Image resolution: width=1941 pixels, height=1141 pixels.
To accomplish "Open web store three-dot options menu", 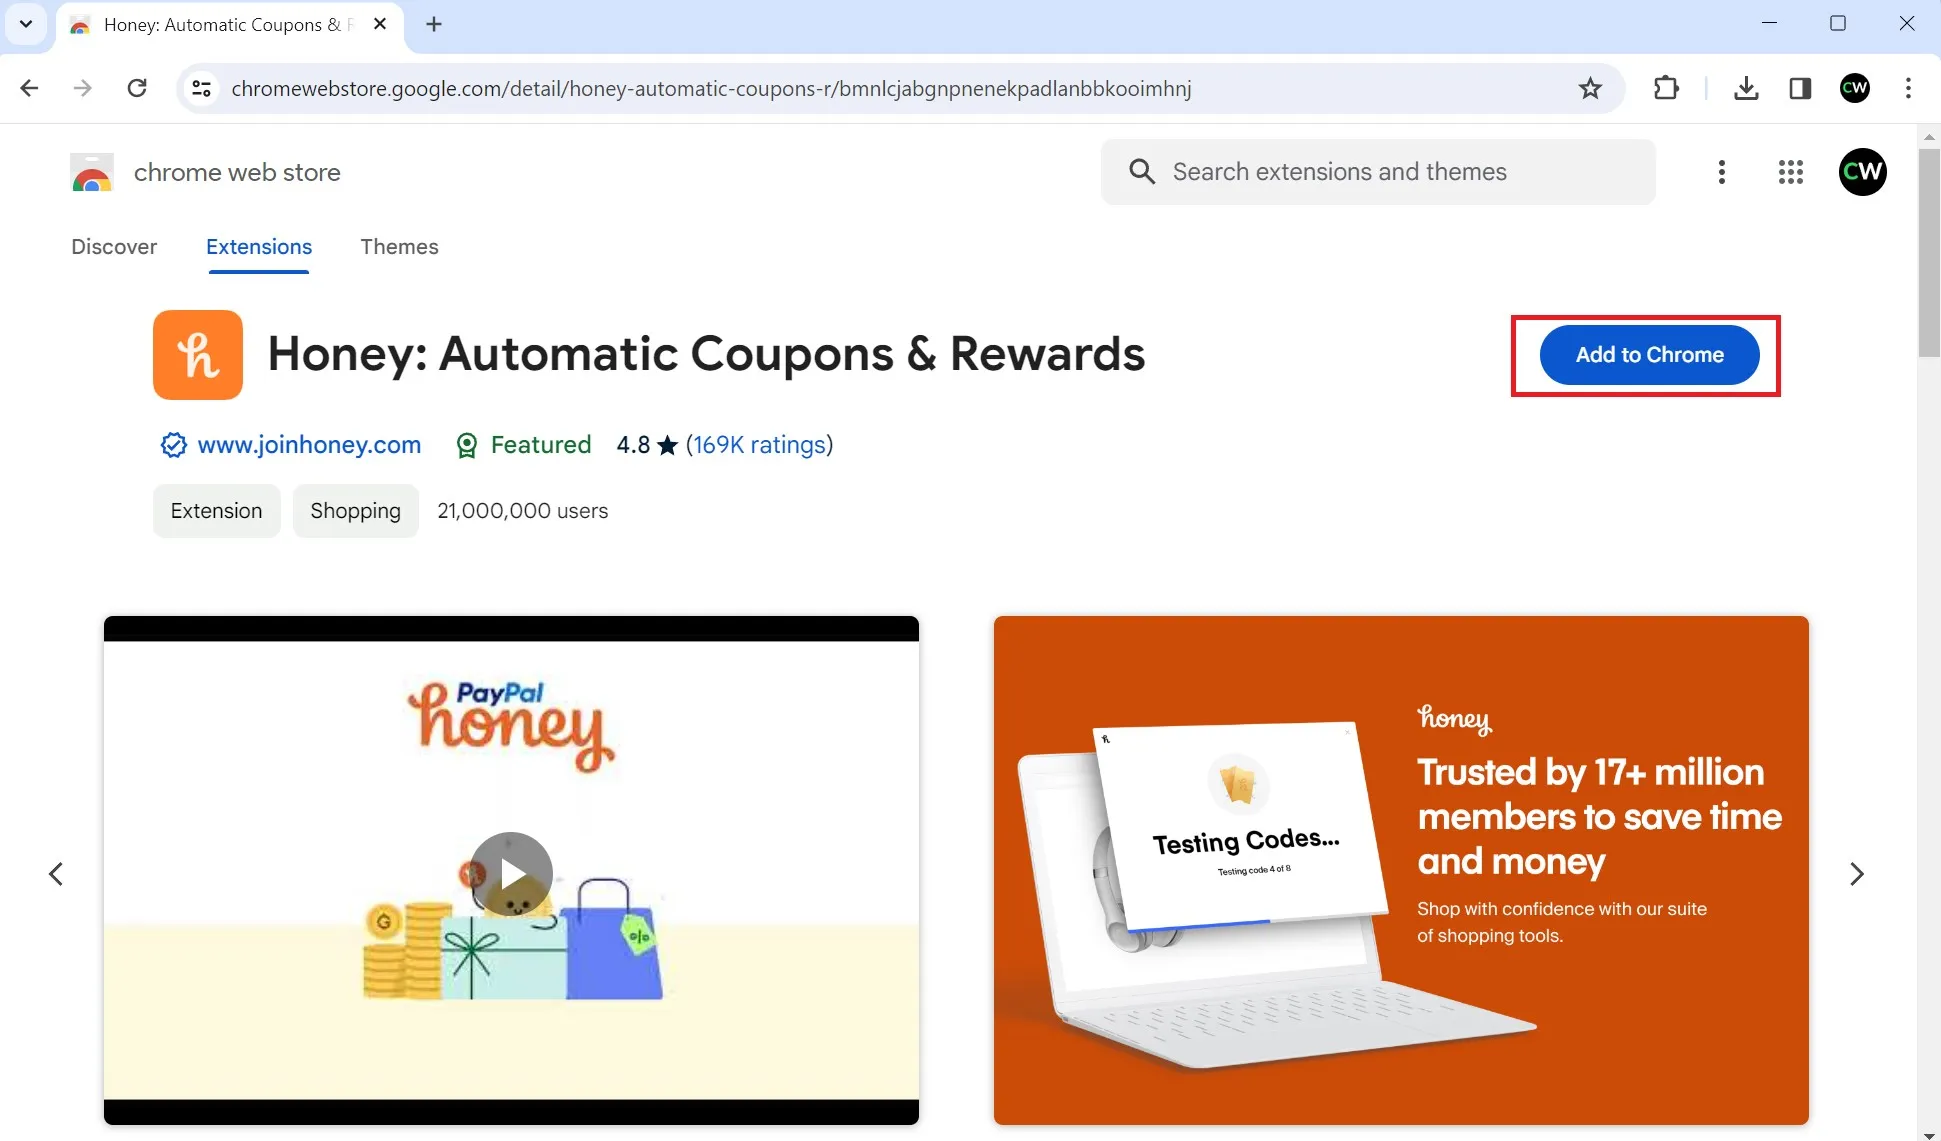I will (x=1721, y=172).
